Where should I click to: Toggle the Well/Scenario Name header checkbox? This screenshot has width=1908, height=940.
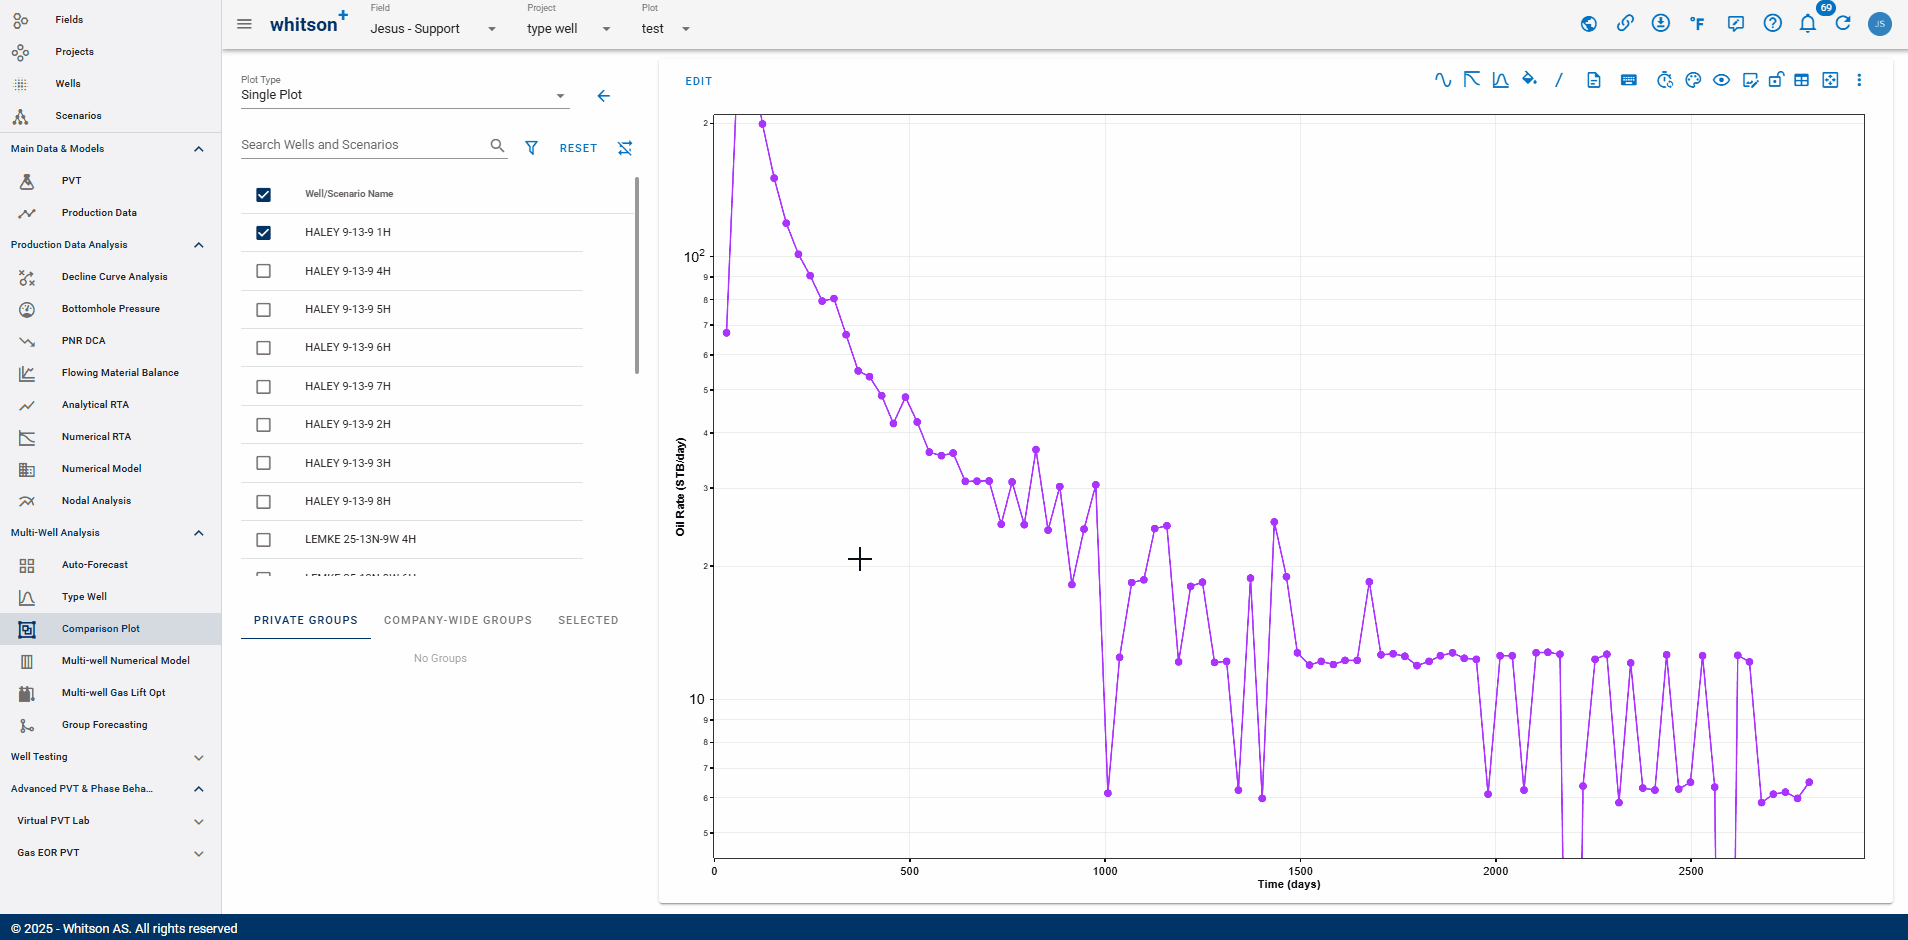[263, 194]
